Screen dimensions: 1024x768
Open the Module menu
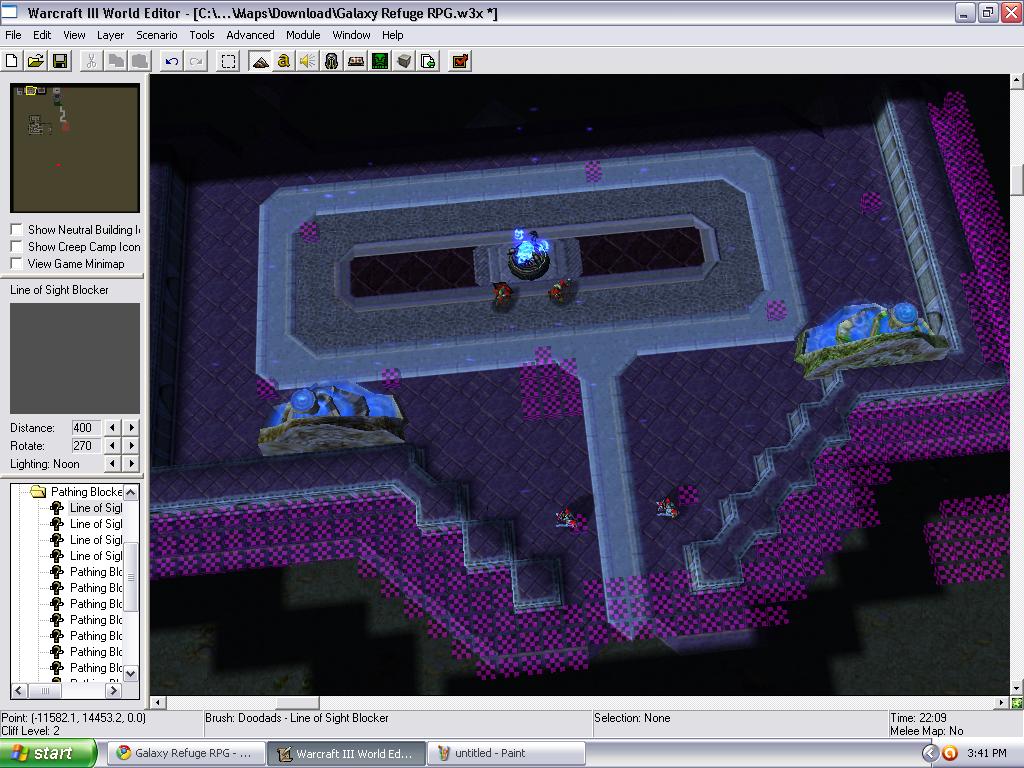coord(303,35)
